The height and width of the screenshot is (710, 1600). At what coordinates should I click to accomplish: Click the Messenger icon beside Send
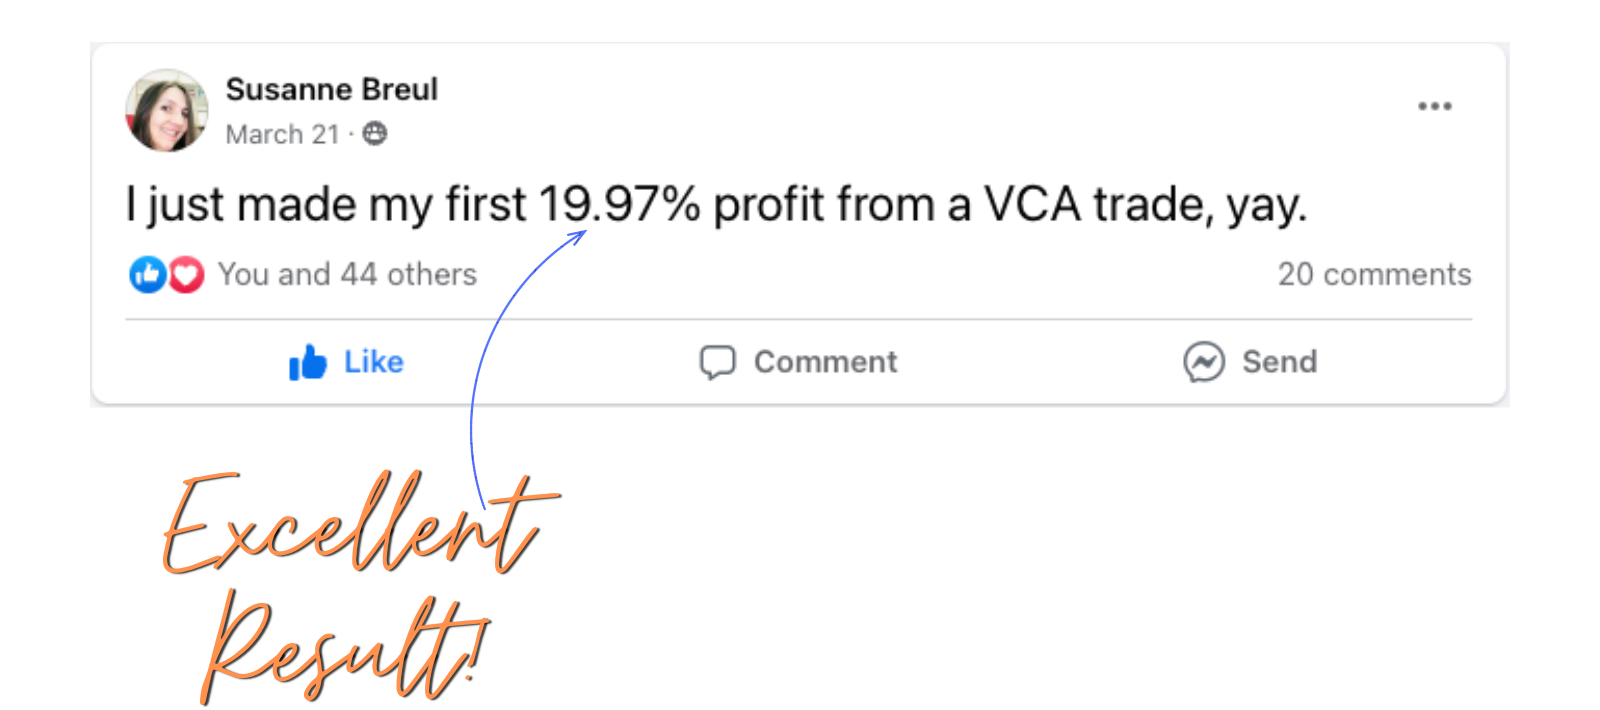1204,362
